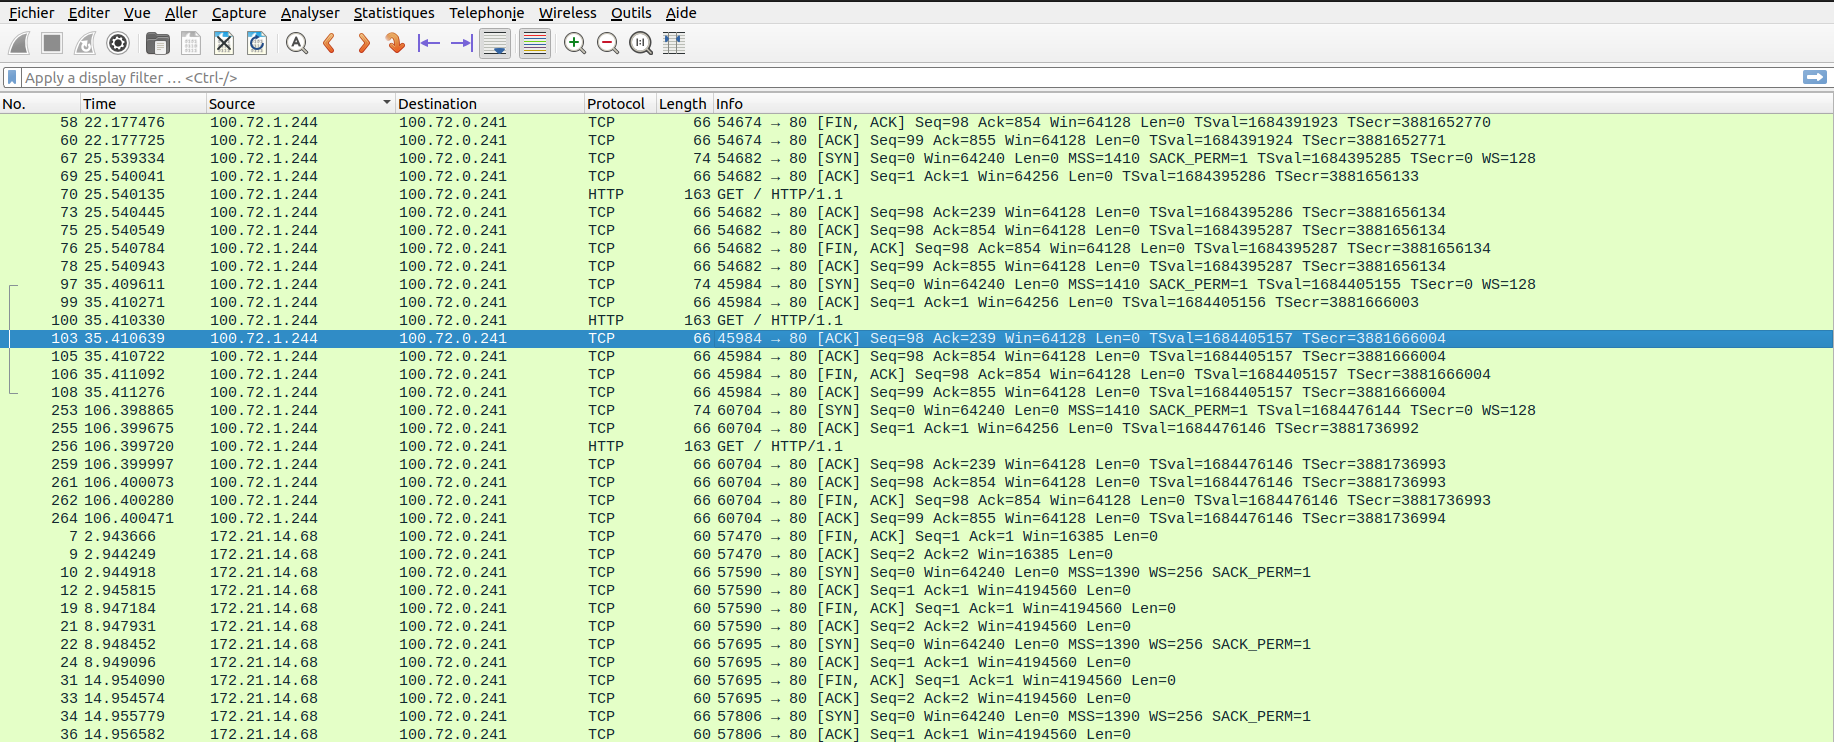The width and height of the screenshot is (1834, 742).
Task: Click the Source column sort arrow
Action: pos(386,103)
